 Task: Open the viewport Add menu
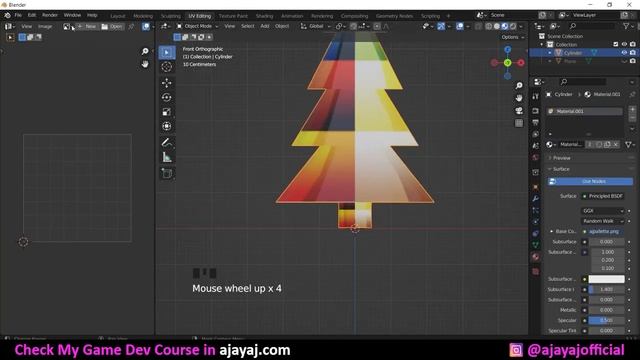click(265, 26)
